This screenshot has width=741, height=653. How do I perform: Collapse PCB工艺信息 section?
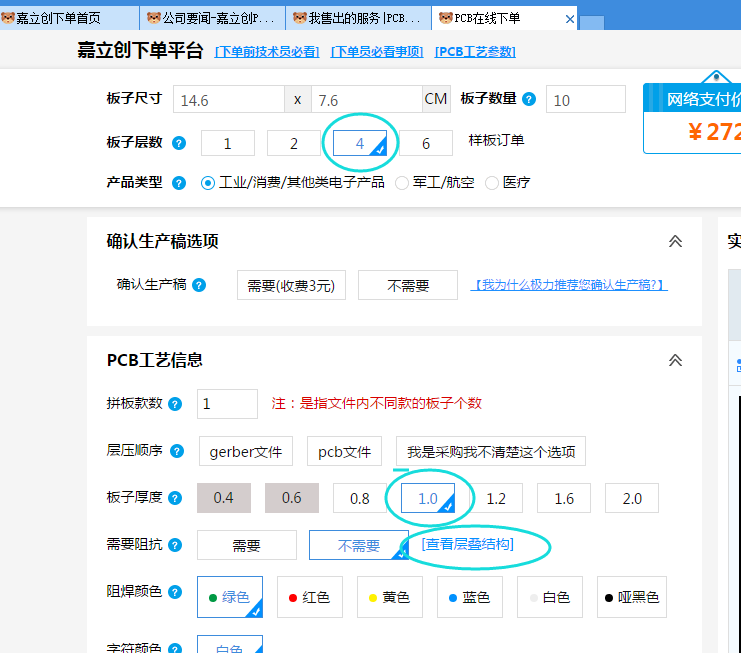coord(675,361)
